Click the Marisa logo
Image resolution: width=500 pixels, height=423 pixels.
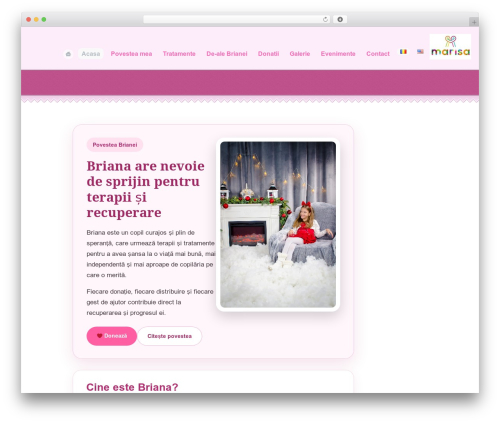click(450, 47)
